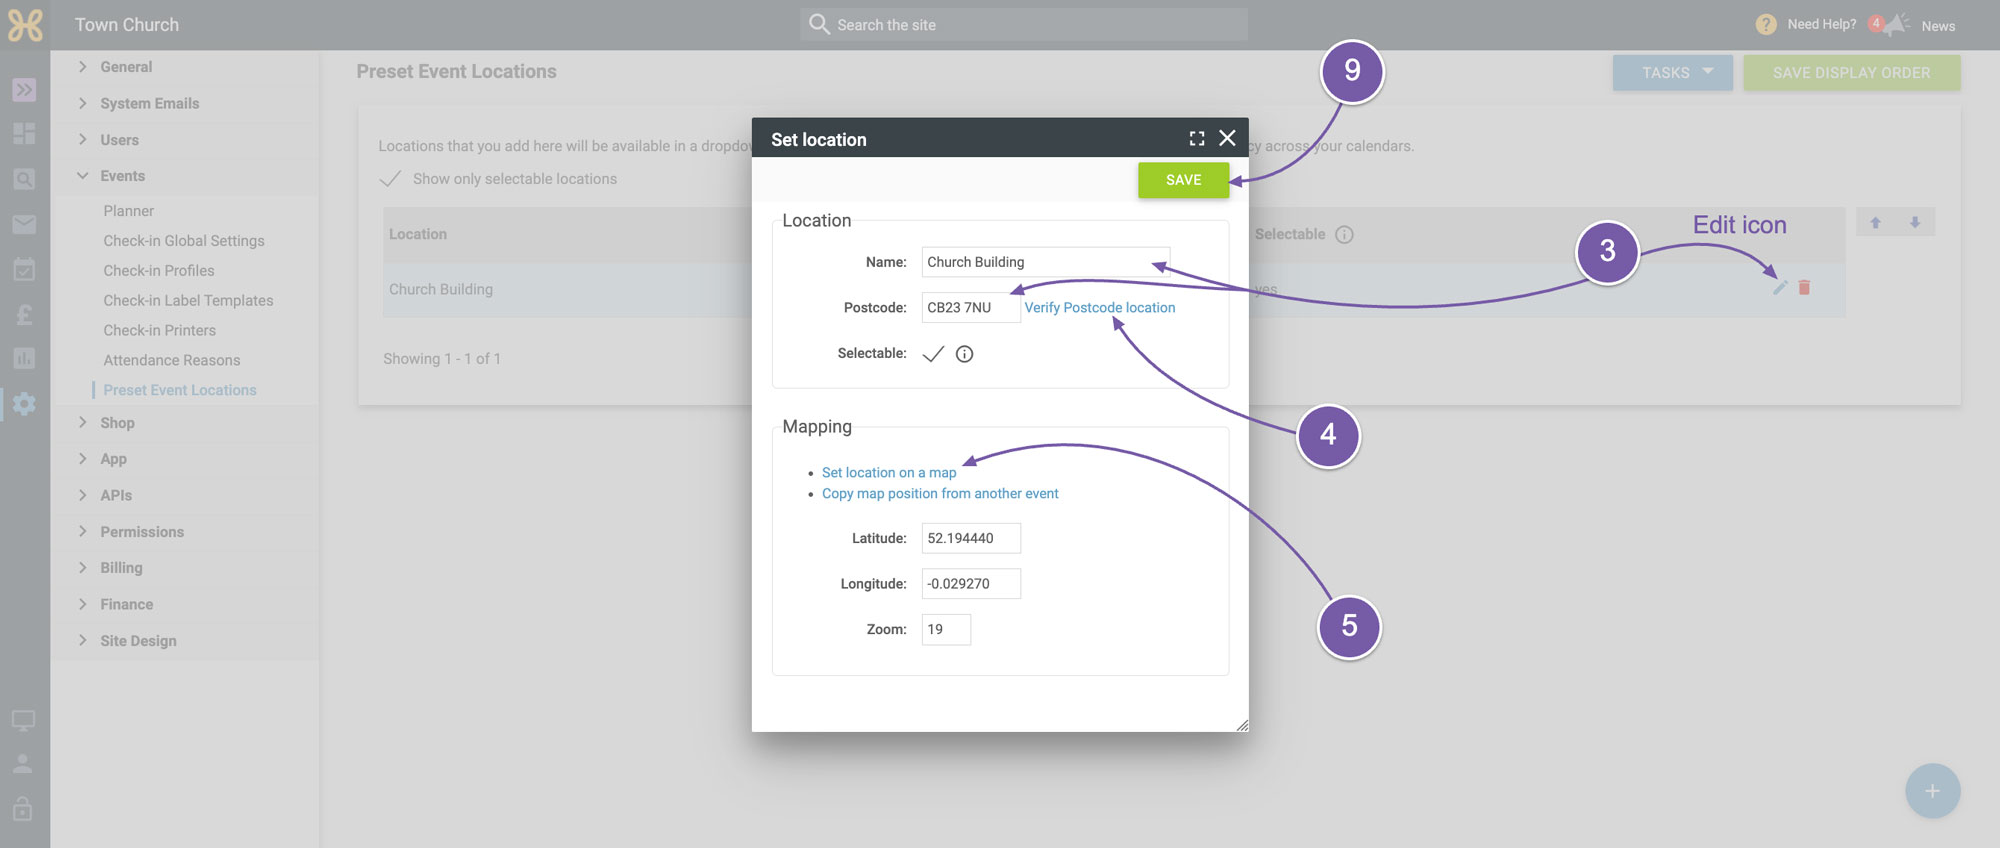Screen dimensions: 2000x848
Task: Click the move up arrow button
Action: 1876,222
